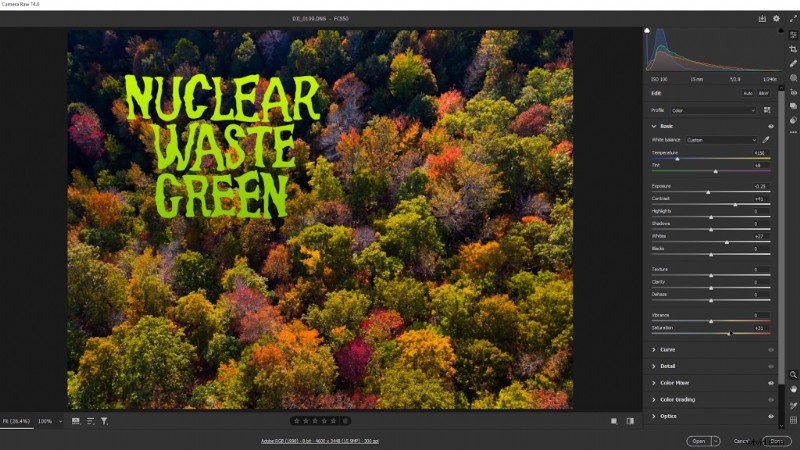Rate image with fifth star
Screen dimensions: 800x450
coord(333,421)
